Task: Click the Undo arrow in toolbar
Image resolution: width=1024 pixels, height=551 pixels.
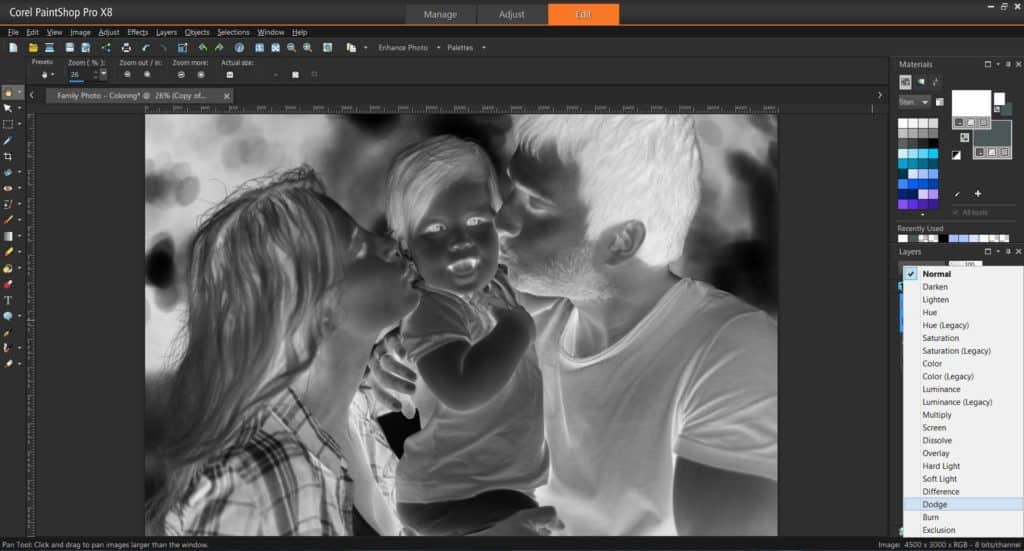Action: click(146, 47)
